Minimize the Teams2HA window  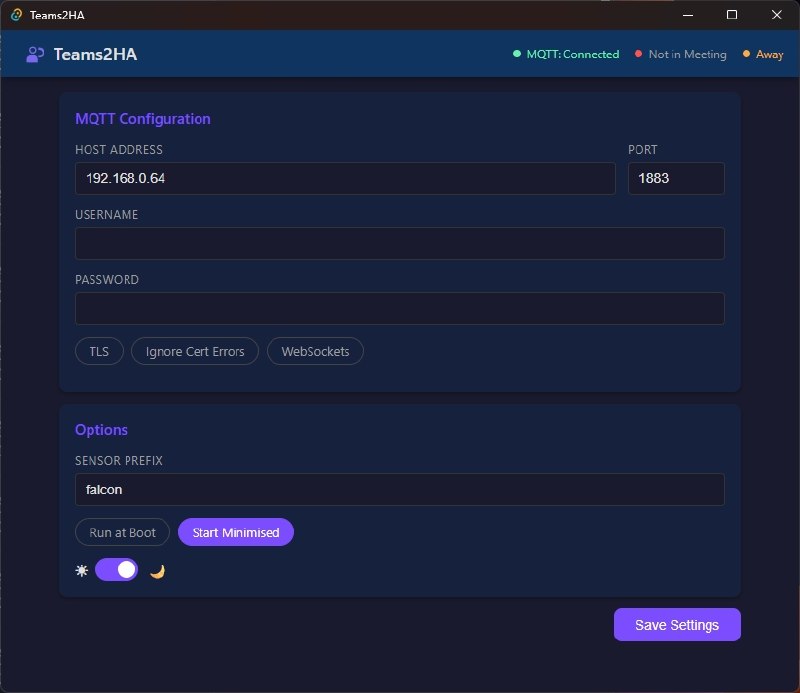(x=688, y=15)
